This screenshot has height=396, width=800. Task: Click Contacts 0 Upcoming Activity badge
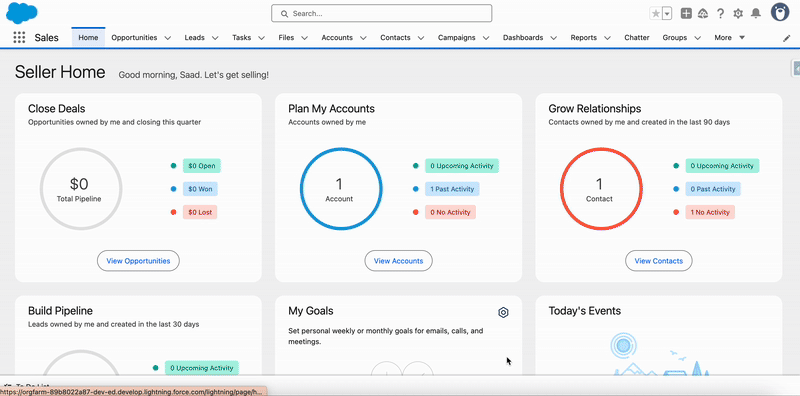point(722,166)
